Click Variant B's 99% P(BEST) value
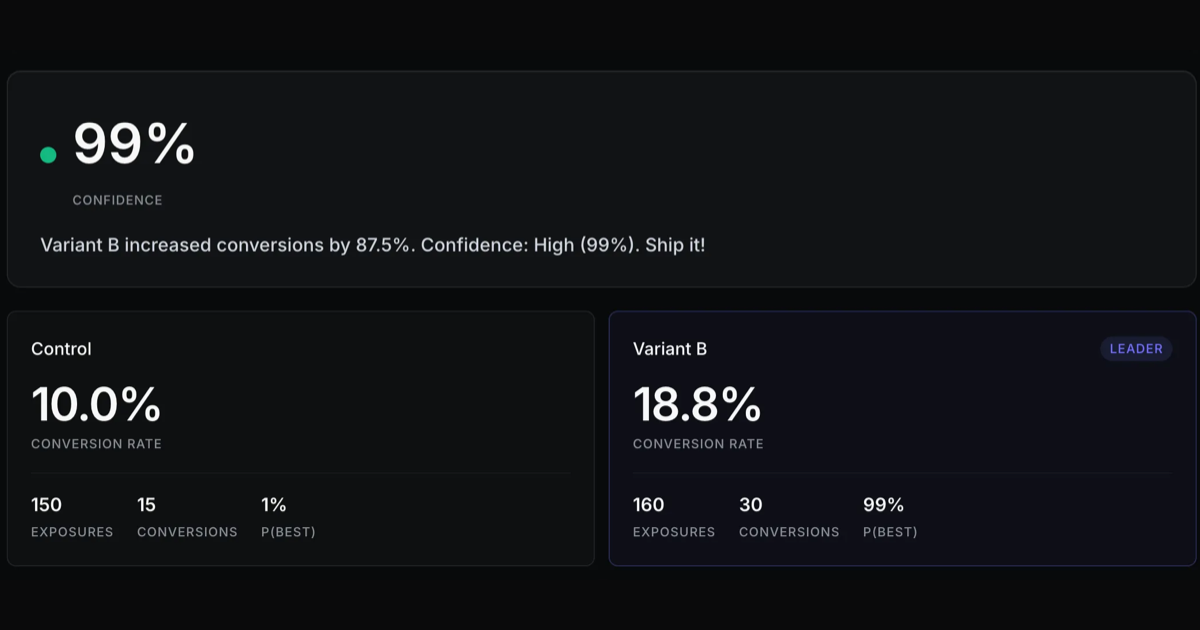The image size is (1200, 630). [884, 505]
